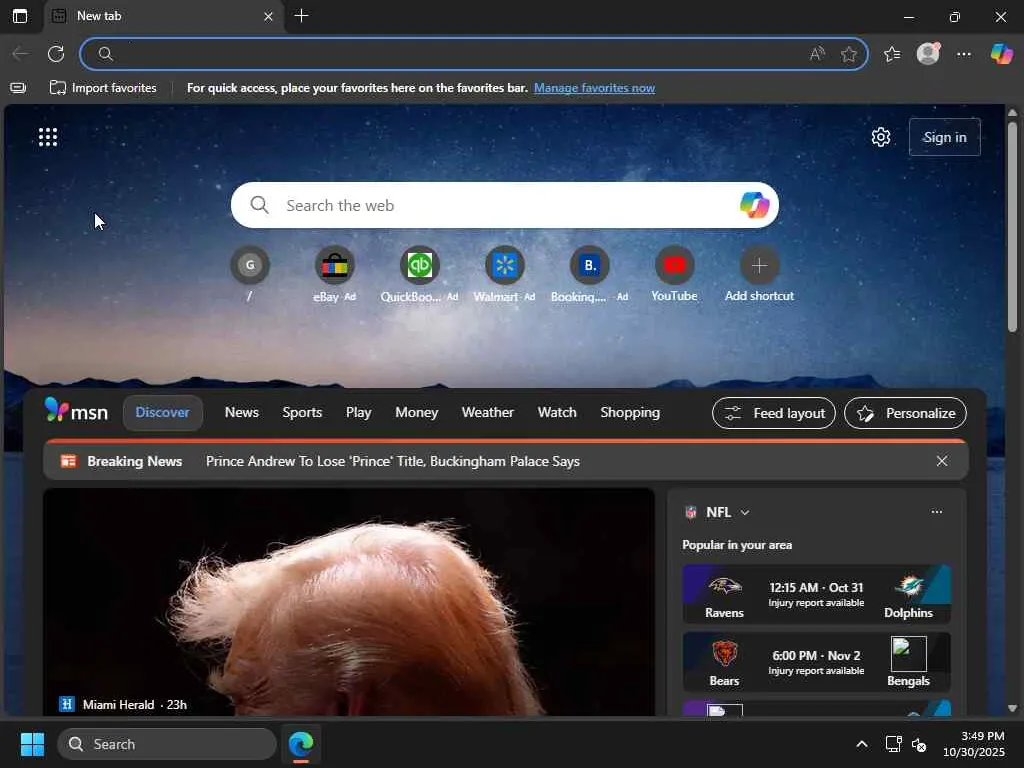Open the Miami Herald story image
This screenshot has height=768, width=1024.
pos(349,602)
